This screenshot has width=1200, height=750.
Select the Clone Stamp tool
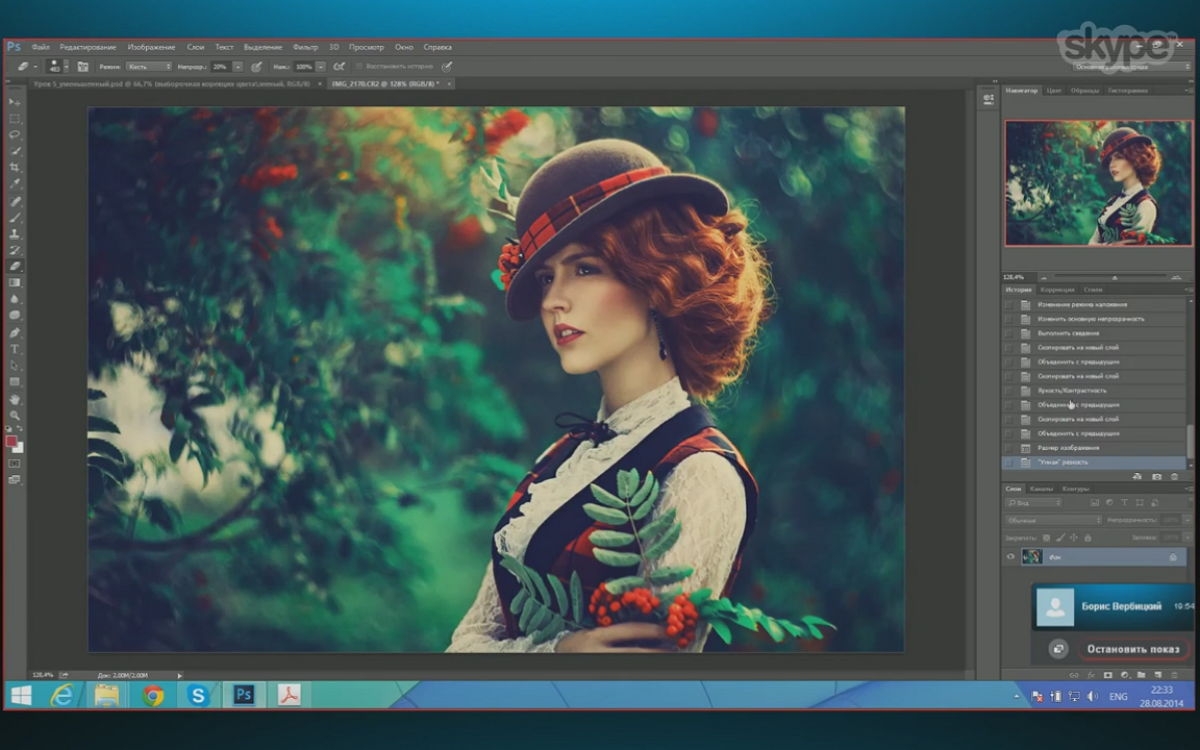[x=15, y=234]
